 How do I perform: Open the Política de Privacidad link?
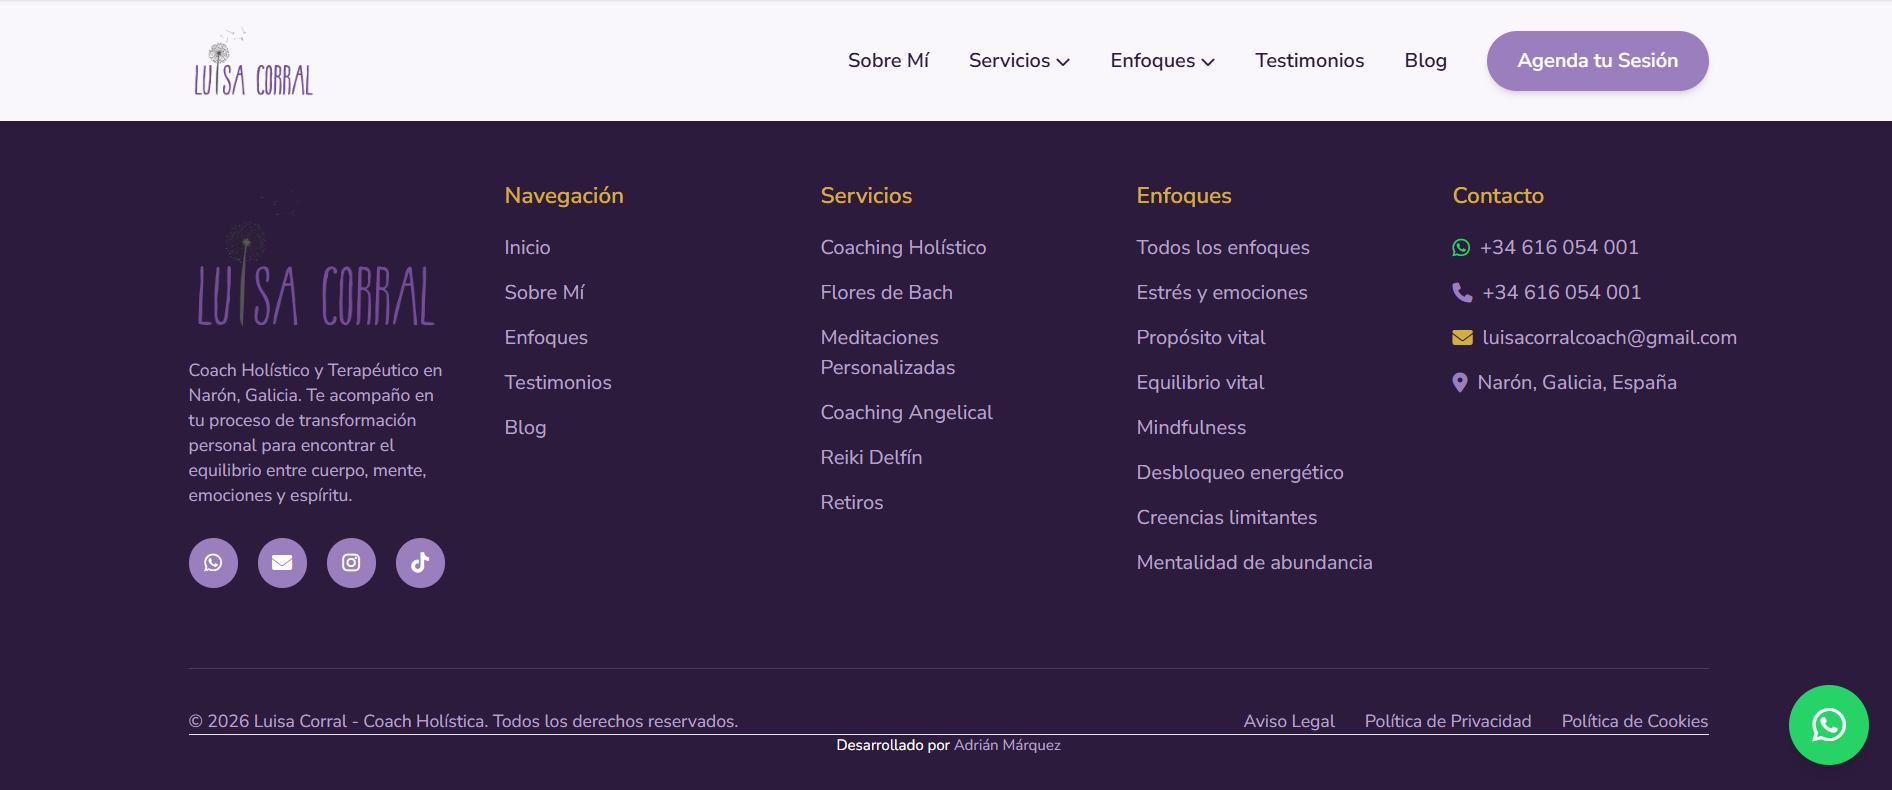1448,721
